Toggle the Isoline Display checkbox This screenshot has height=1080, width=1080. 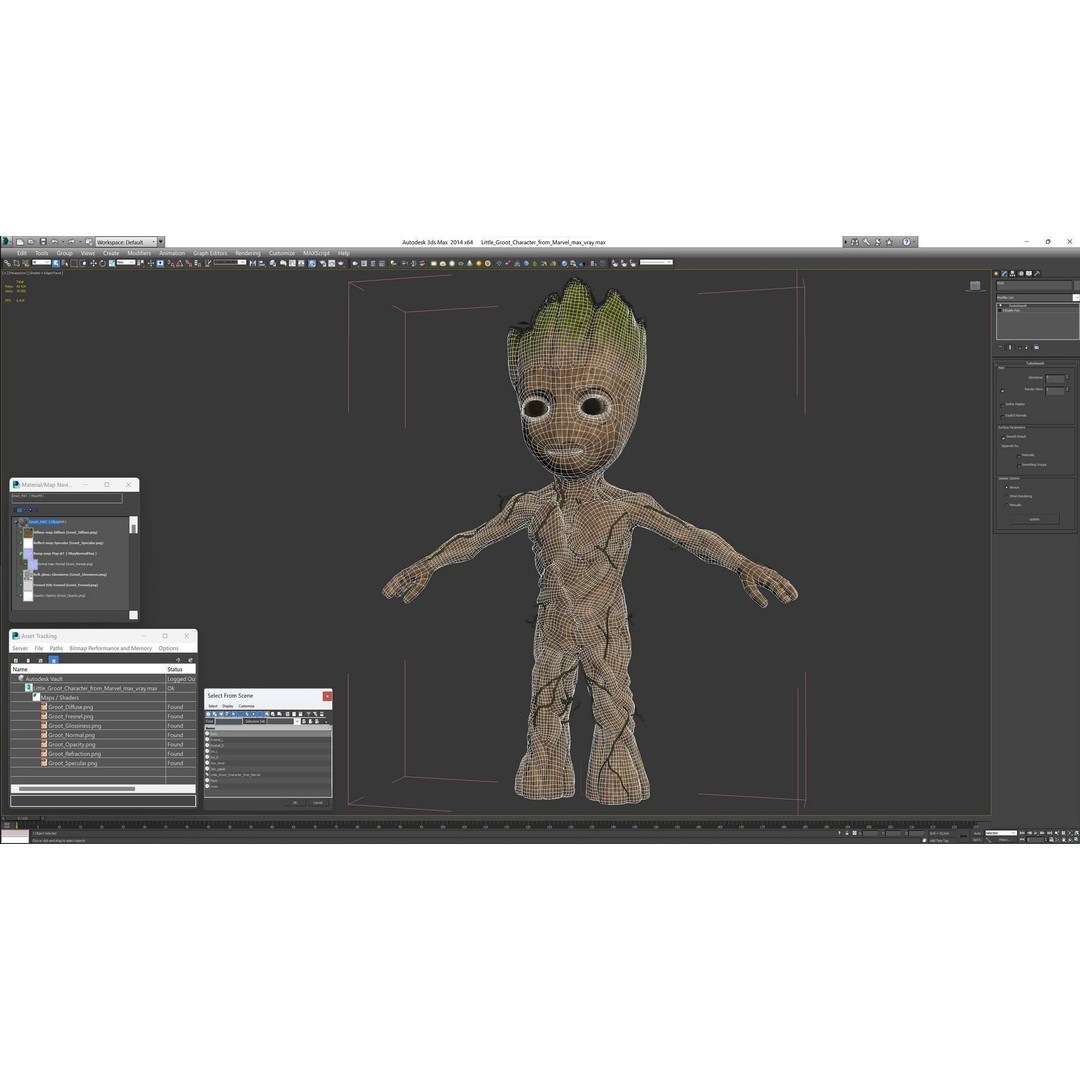coord(1002,405)
